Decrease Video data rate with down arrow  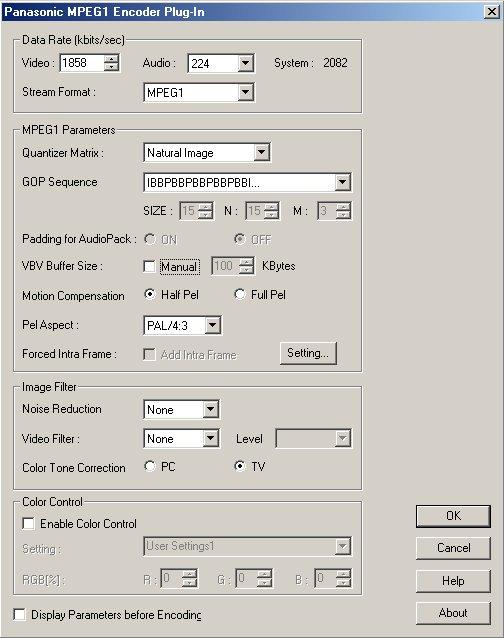[111, 67]
